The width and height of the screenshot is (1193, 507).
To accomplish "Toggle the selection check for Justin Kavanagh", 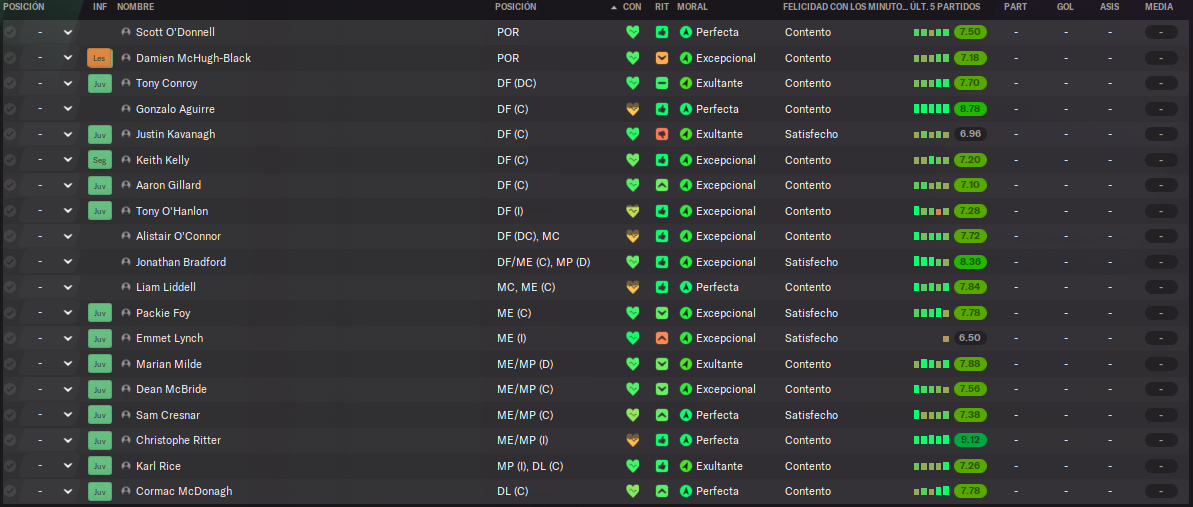I will tap(10, 134).
